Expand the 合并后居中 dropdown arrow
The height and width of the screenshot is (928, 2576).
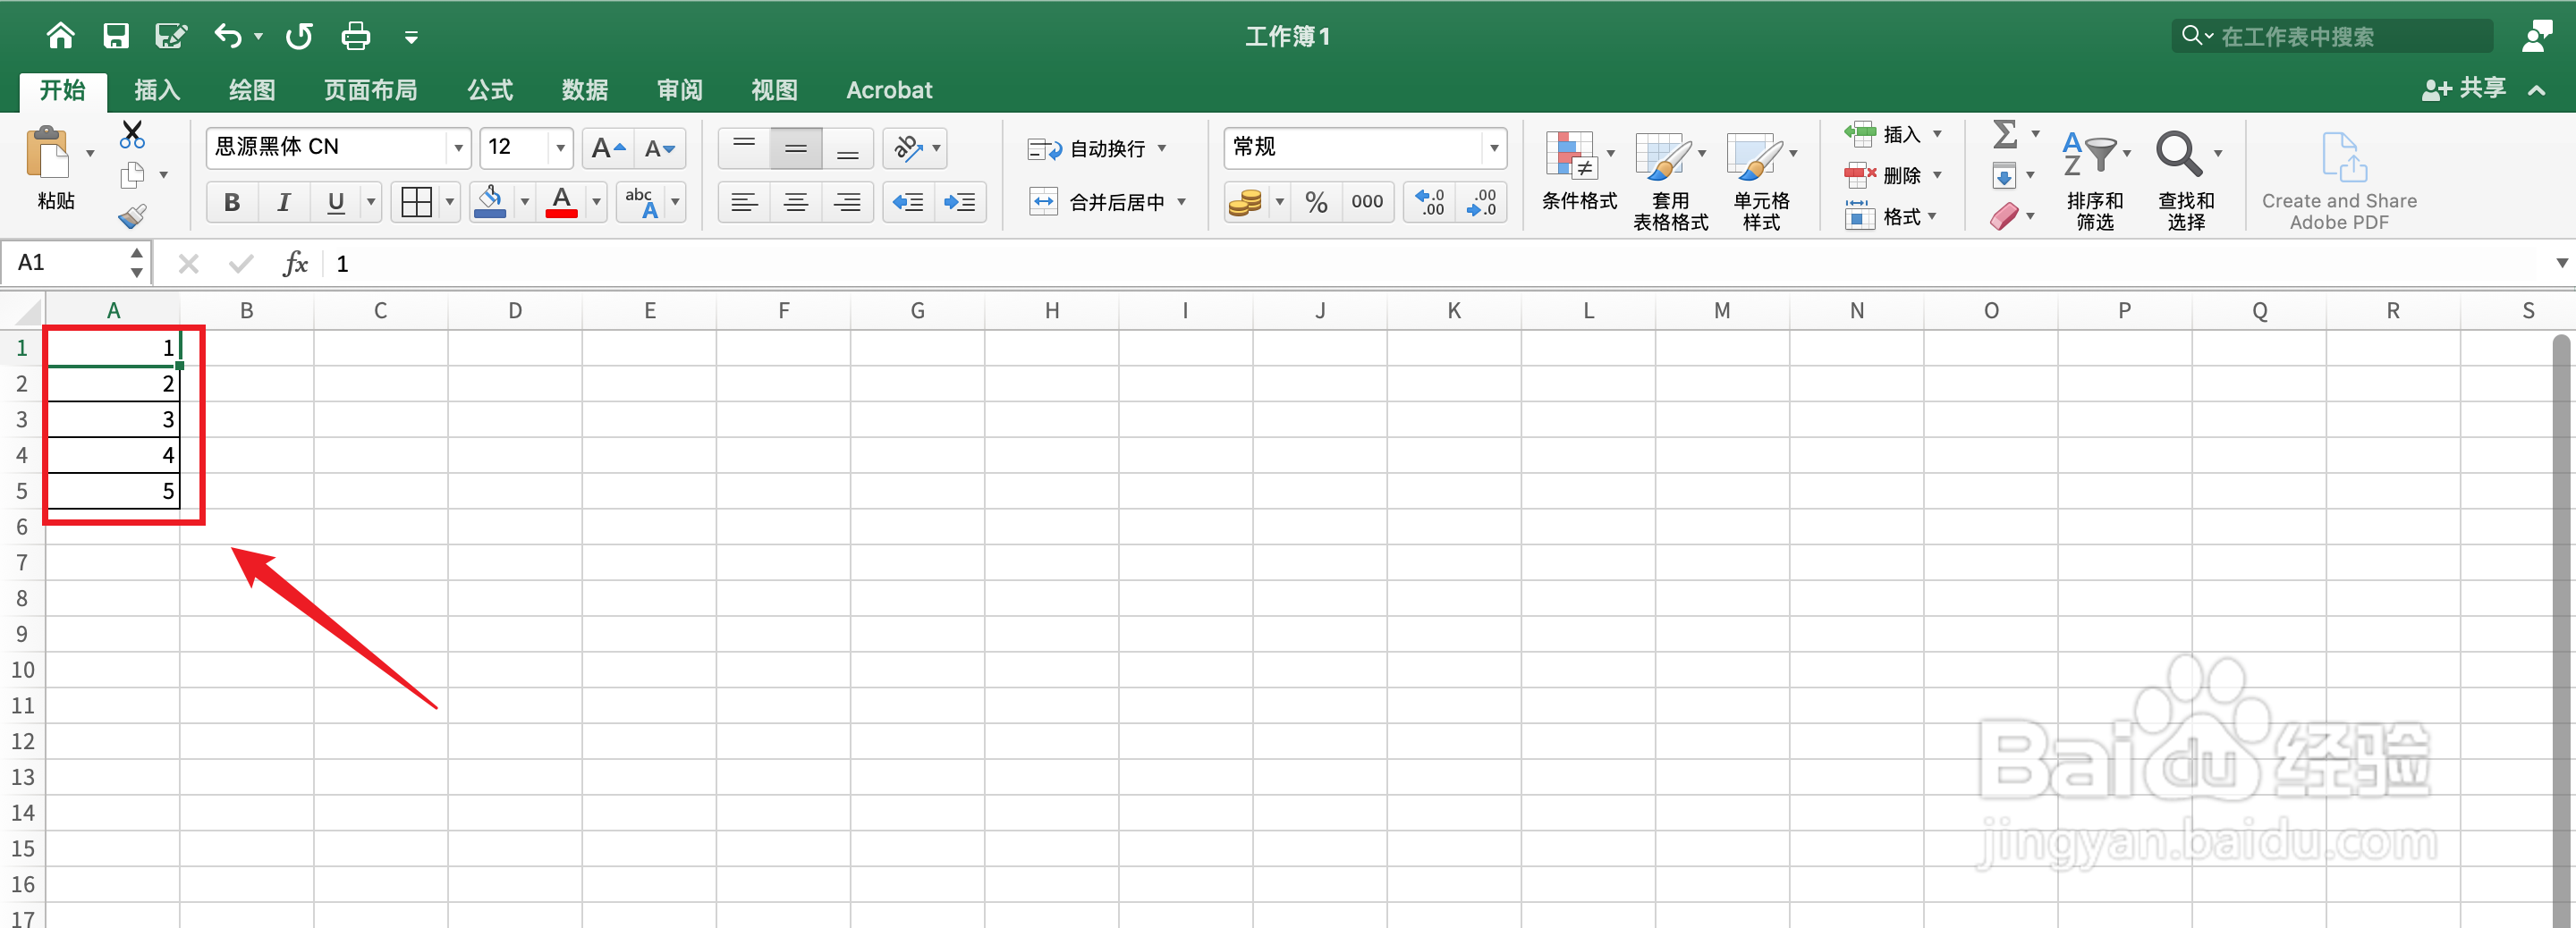click(x=1181, y=203)
